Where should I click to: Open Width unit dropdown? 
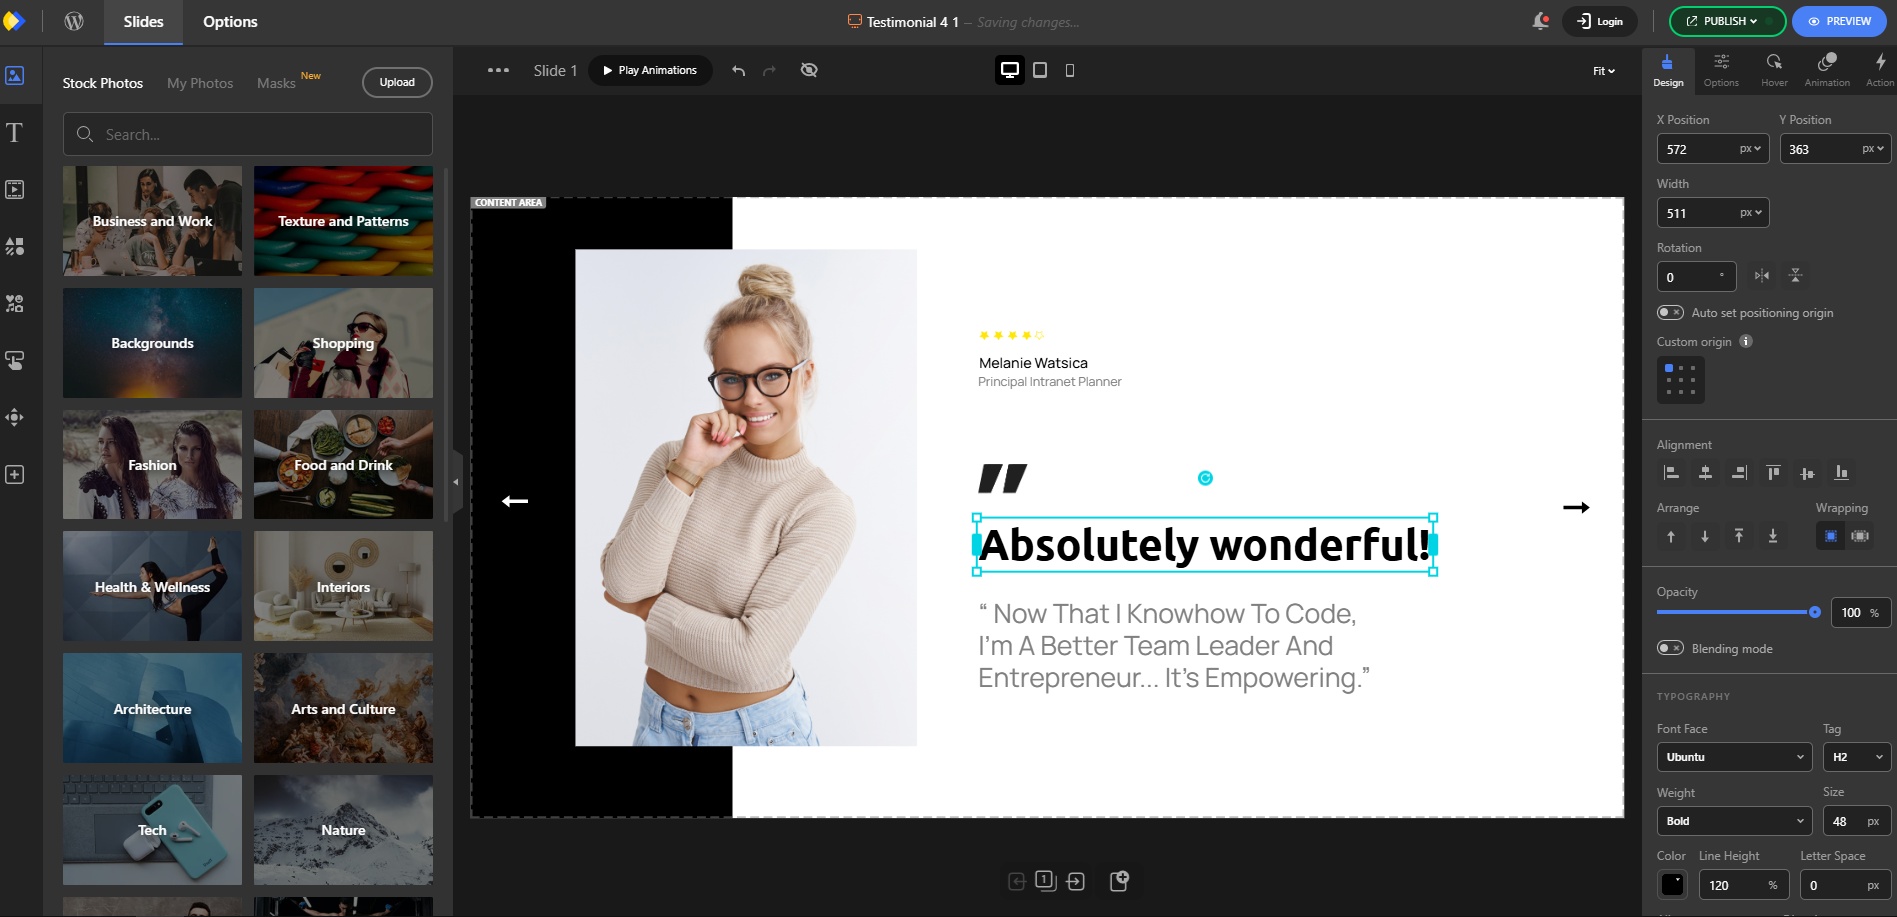[1750, 213]
